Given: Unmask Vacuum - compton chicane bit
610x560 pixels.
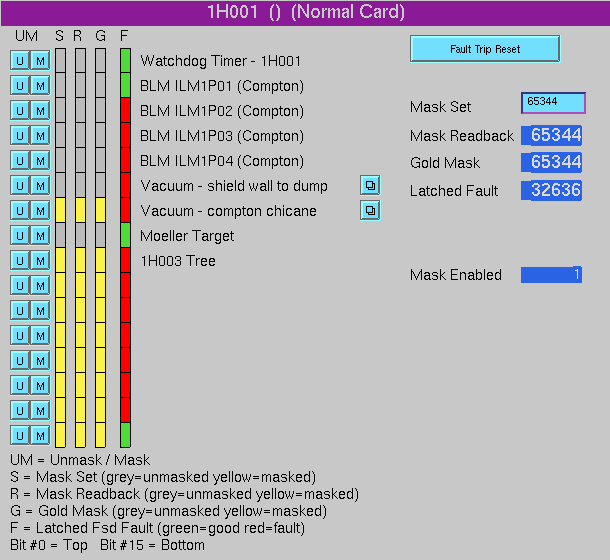Looking at the screenshot, I should pyautogui.click(x=20, y=211).
